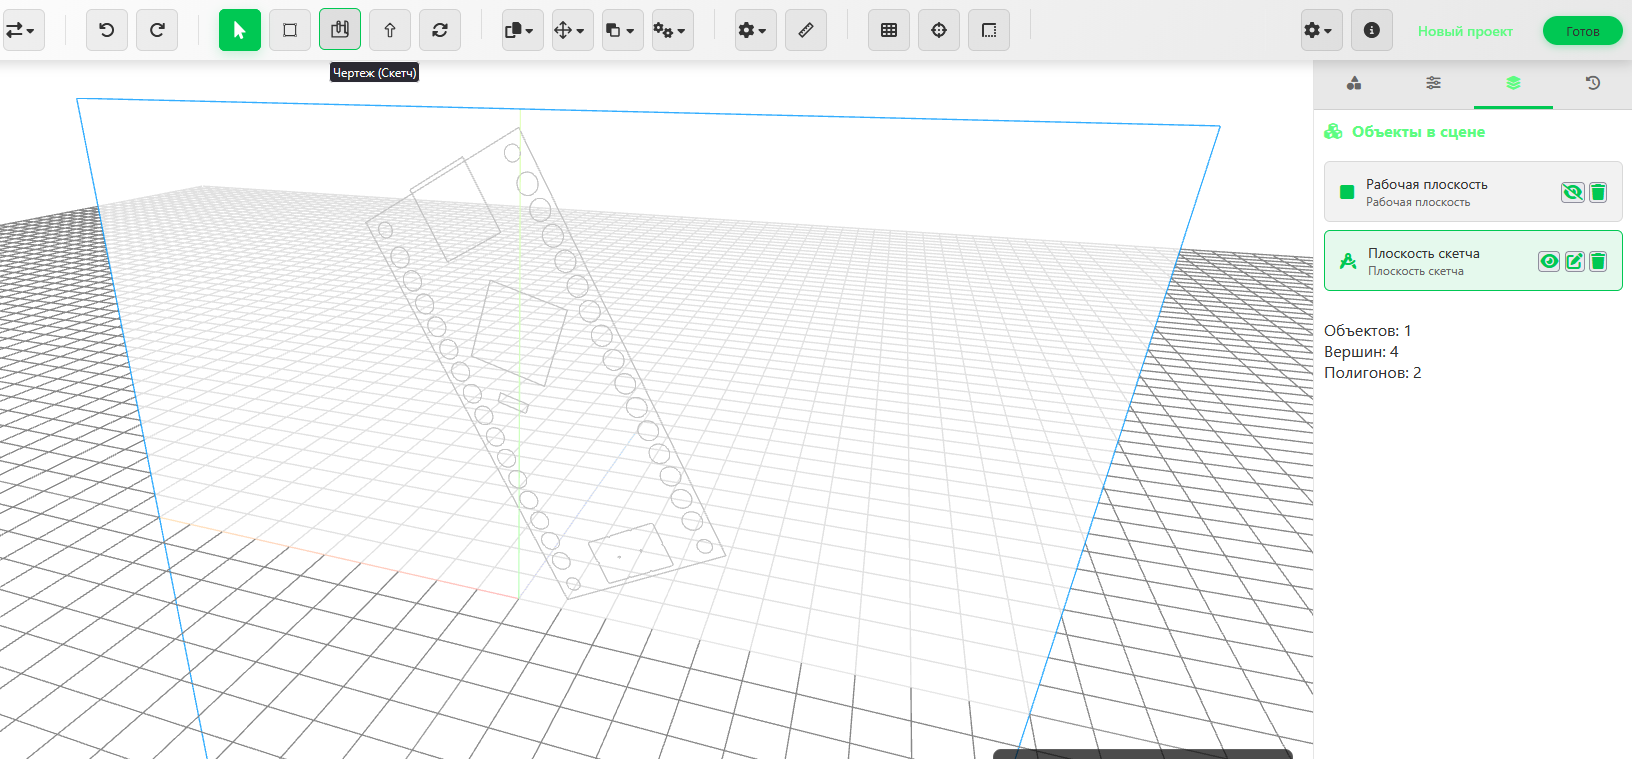Click the redo arrow button

click(x=157, y=30)
